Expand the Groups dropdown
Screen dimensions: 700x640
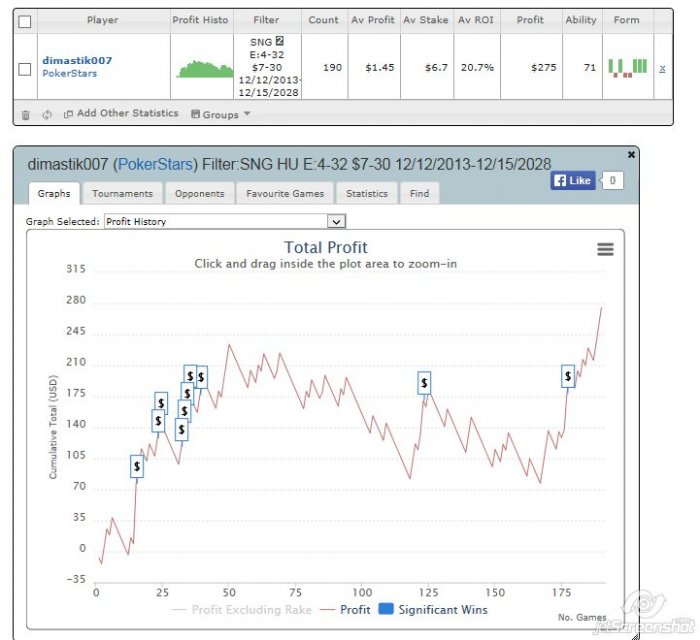tap(221, 114)
